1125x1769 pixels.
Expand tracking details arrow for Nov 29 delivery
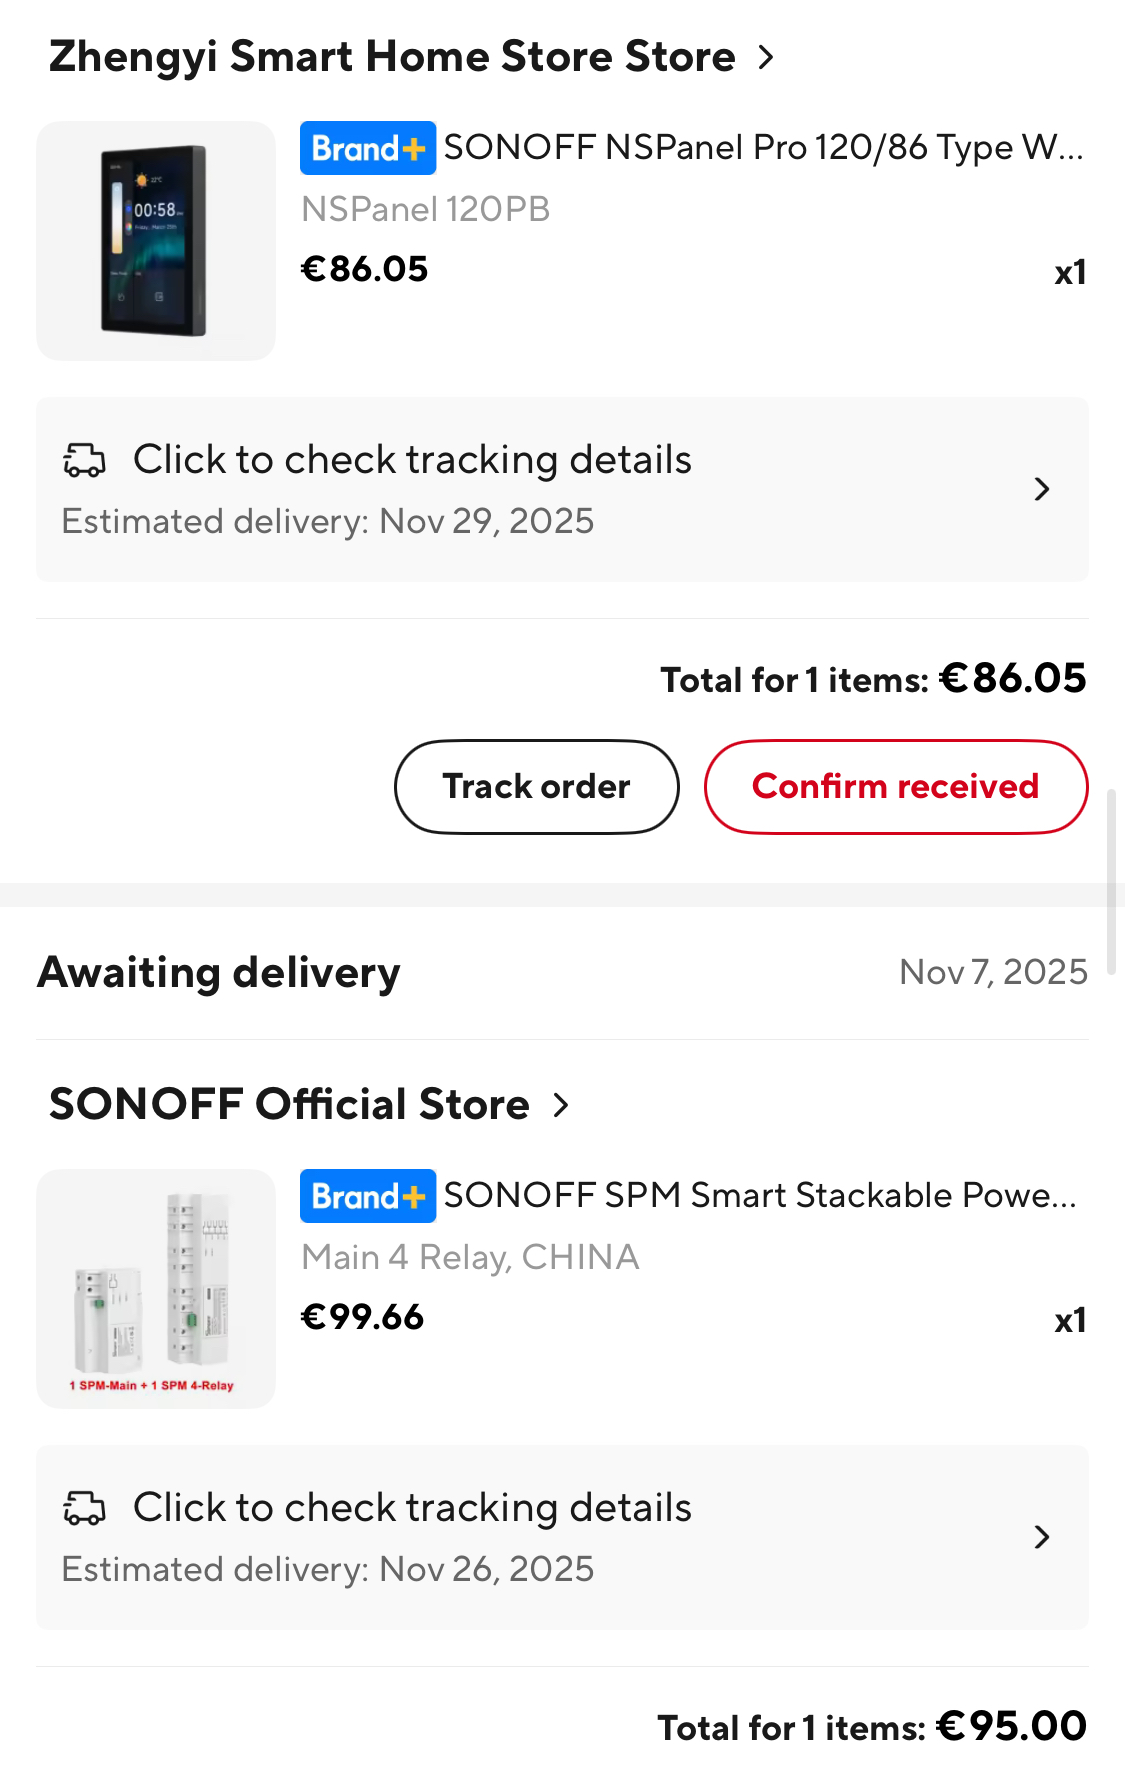tap(1041, 489)
